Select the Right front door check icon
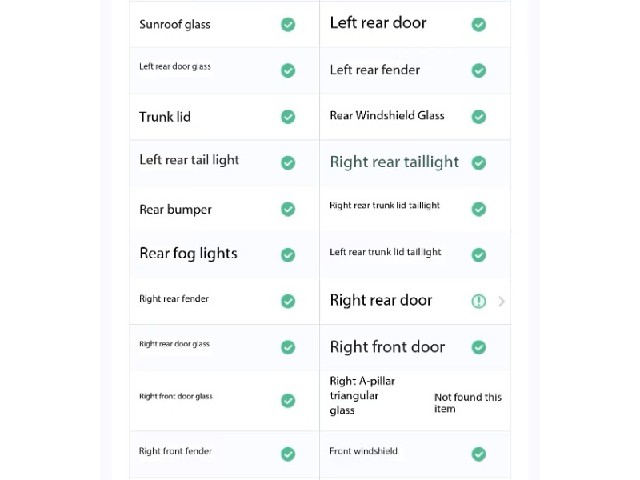Image resolution: width=640 pixels, height=480 pixels. tap(478, 347)
